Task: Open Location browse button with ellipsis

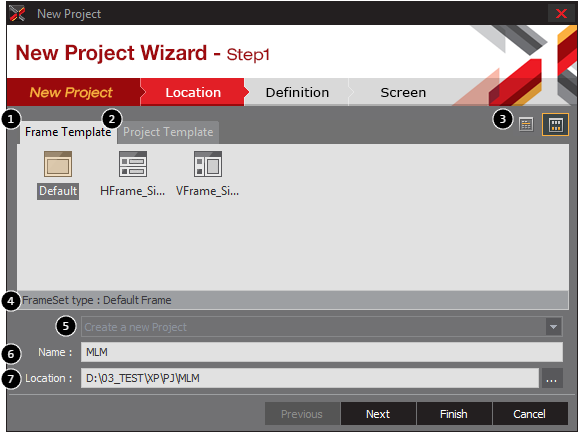Action: 551,378
